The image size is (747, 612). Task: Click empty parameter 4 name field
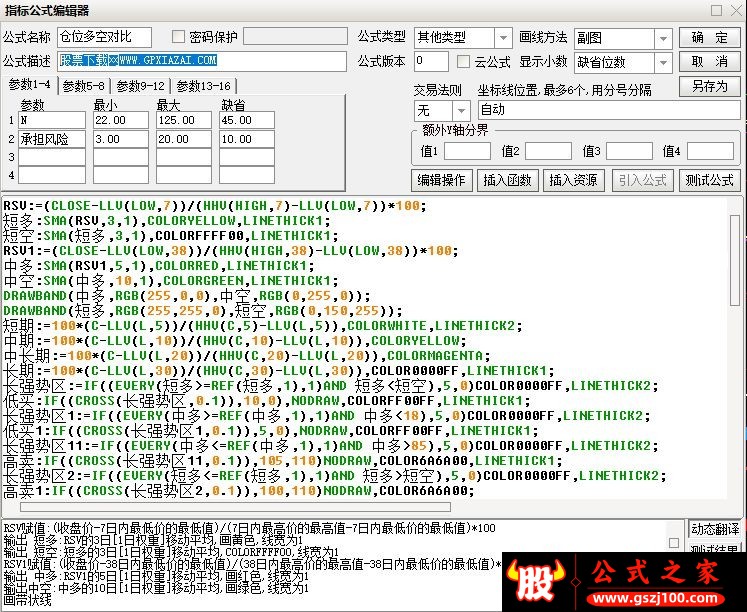52,175
